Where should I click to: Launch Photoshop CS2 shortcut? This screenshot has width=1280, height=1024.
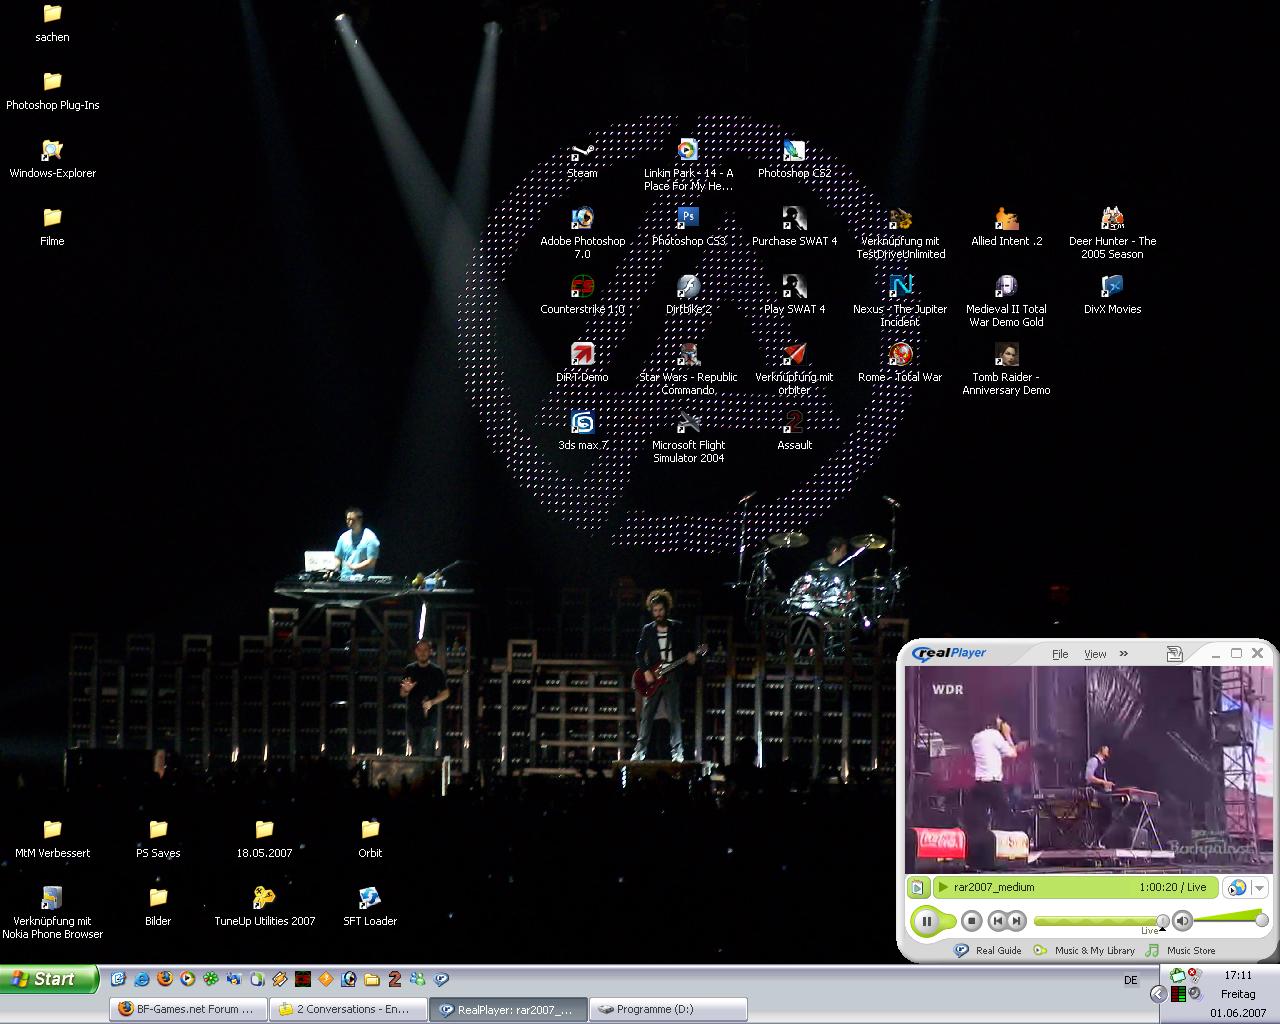[794, 160]
